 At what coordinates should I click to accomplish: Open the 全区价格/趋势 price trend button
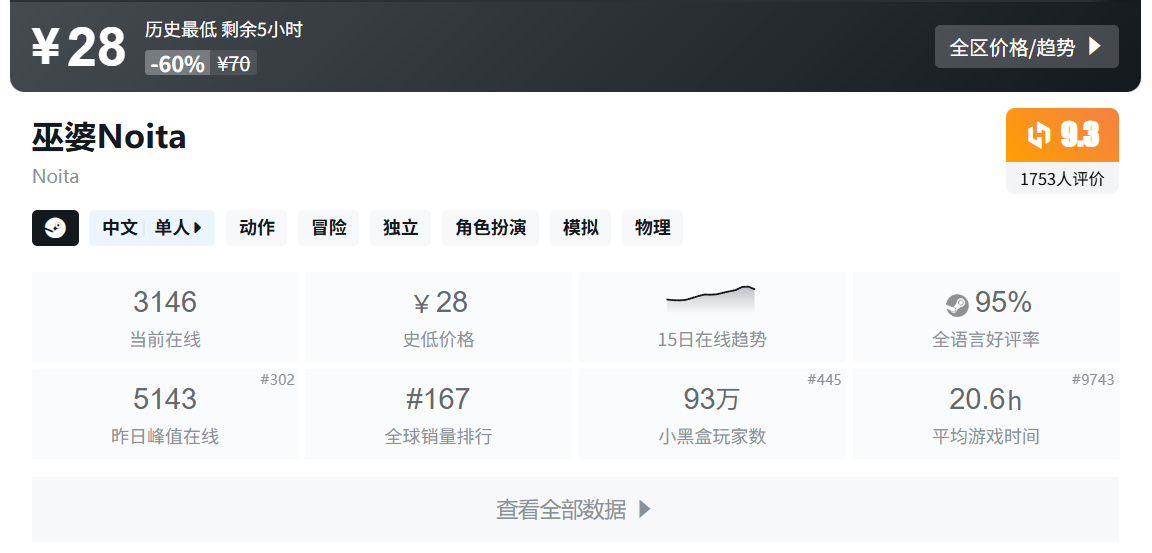(x=1026, y=47)
